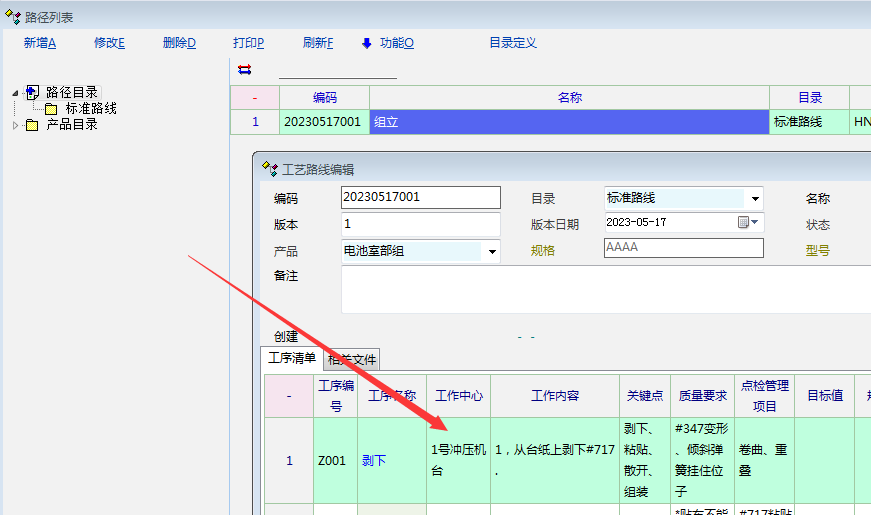Select the 1号冲压机台 work center cell

click(x=458, y=460)
